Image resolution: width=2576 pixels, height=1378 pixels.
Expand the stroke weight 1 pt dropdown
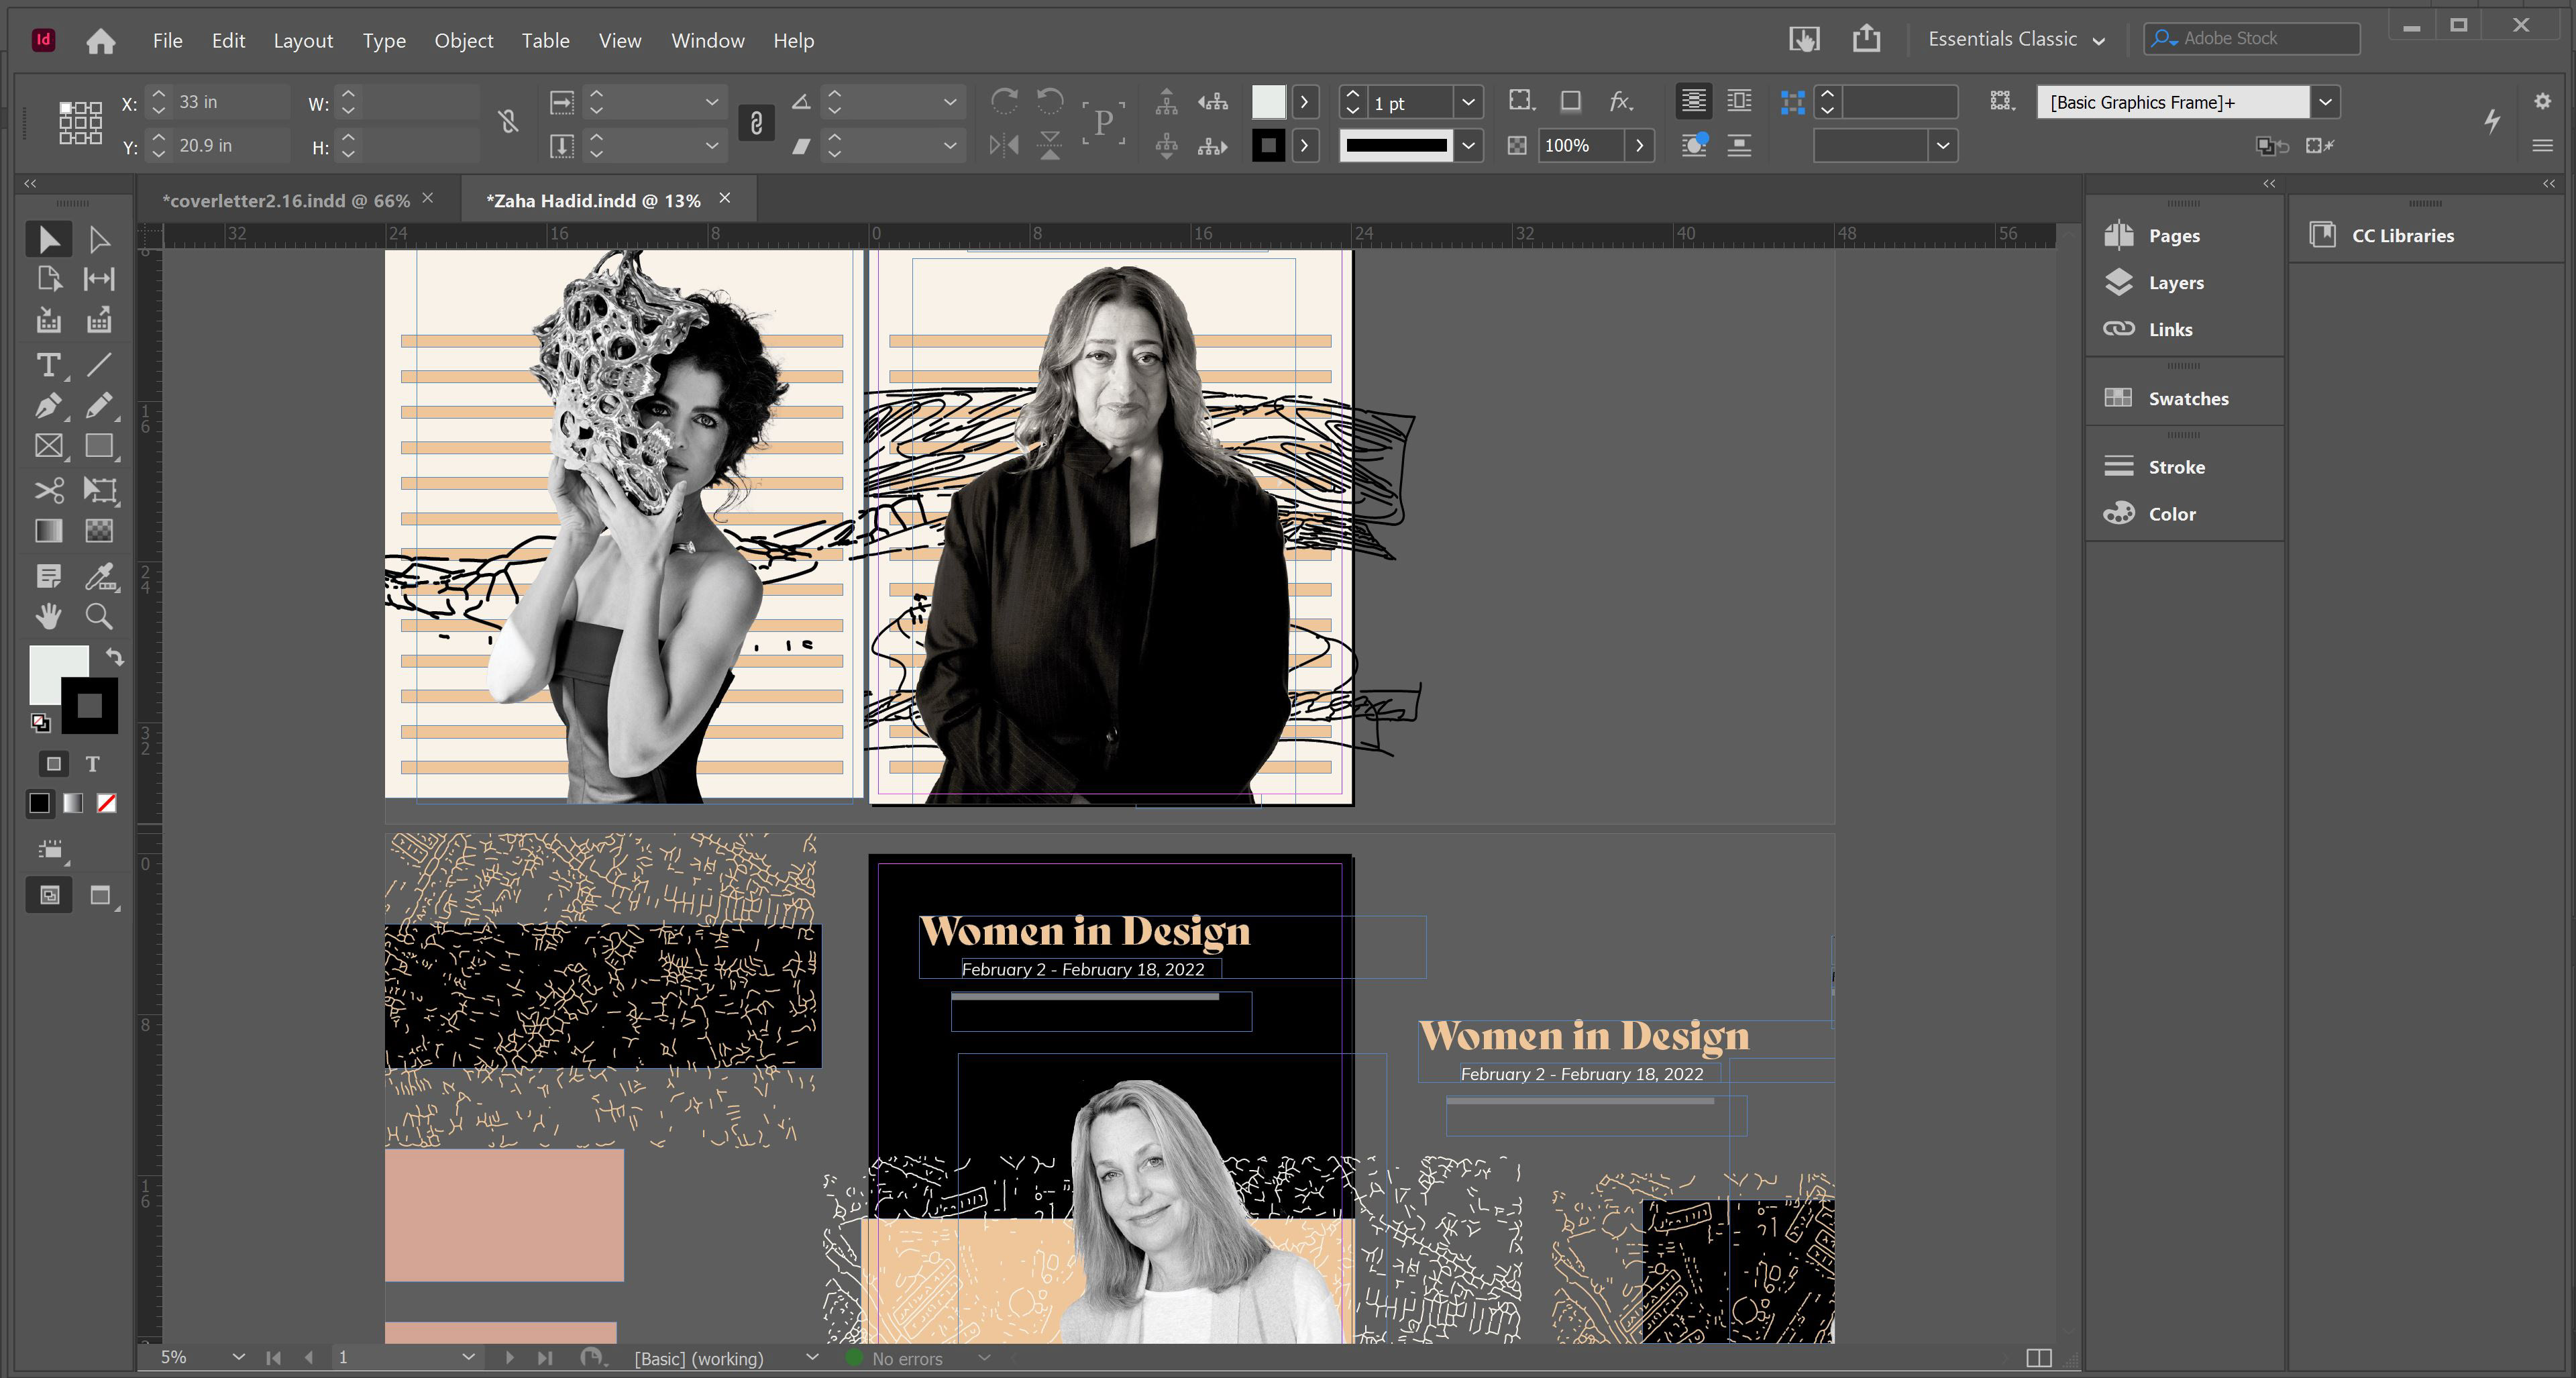click(1468, 102)
